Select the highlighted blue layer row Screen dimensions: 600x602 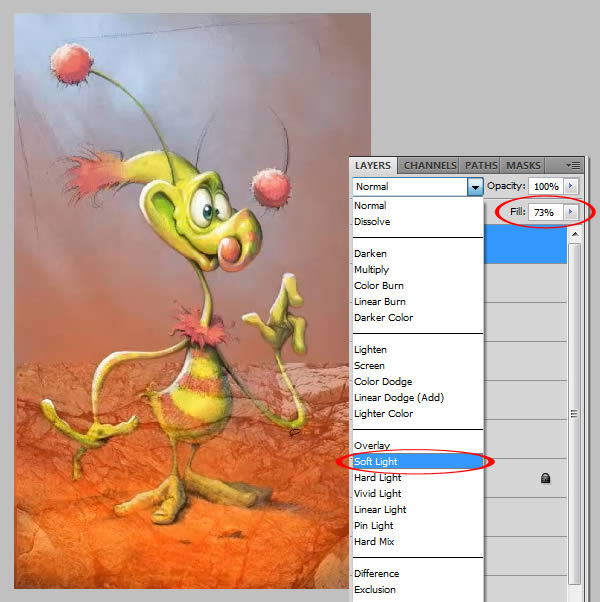click(525, 245)
